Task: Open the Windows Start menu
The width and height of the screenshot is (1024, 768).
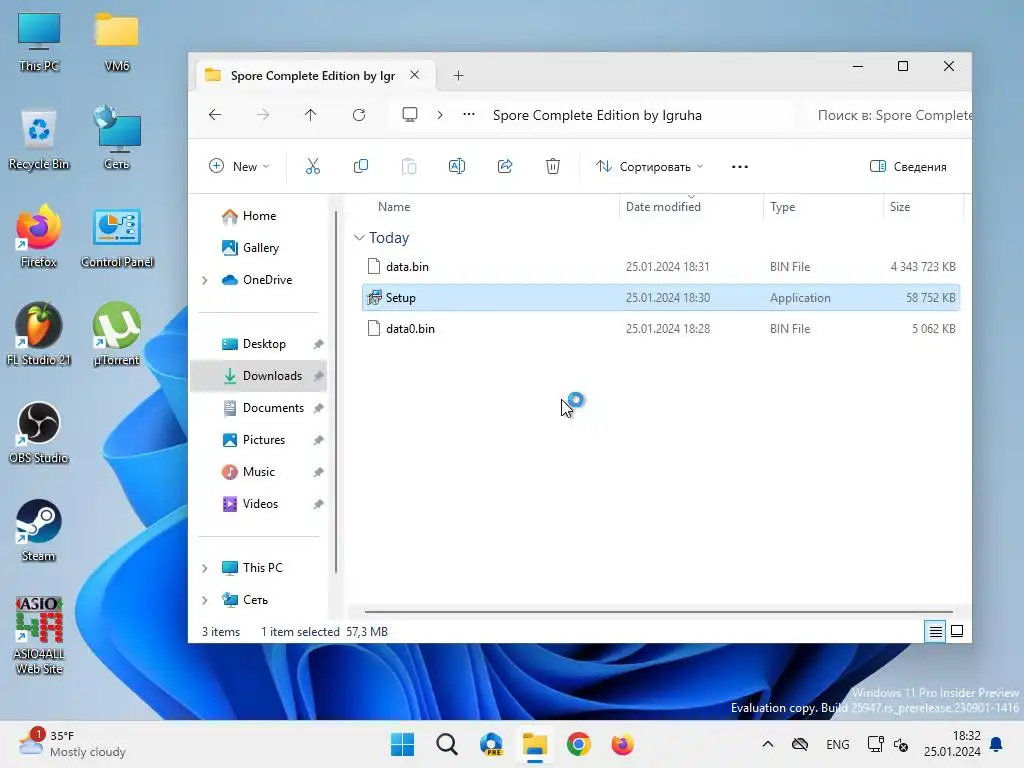Action: click(x=402, y=744)
